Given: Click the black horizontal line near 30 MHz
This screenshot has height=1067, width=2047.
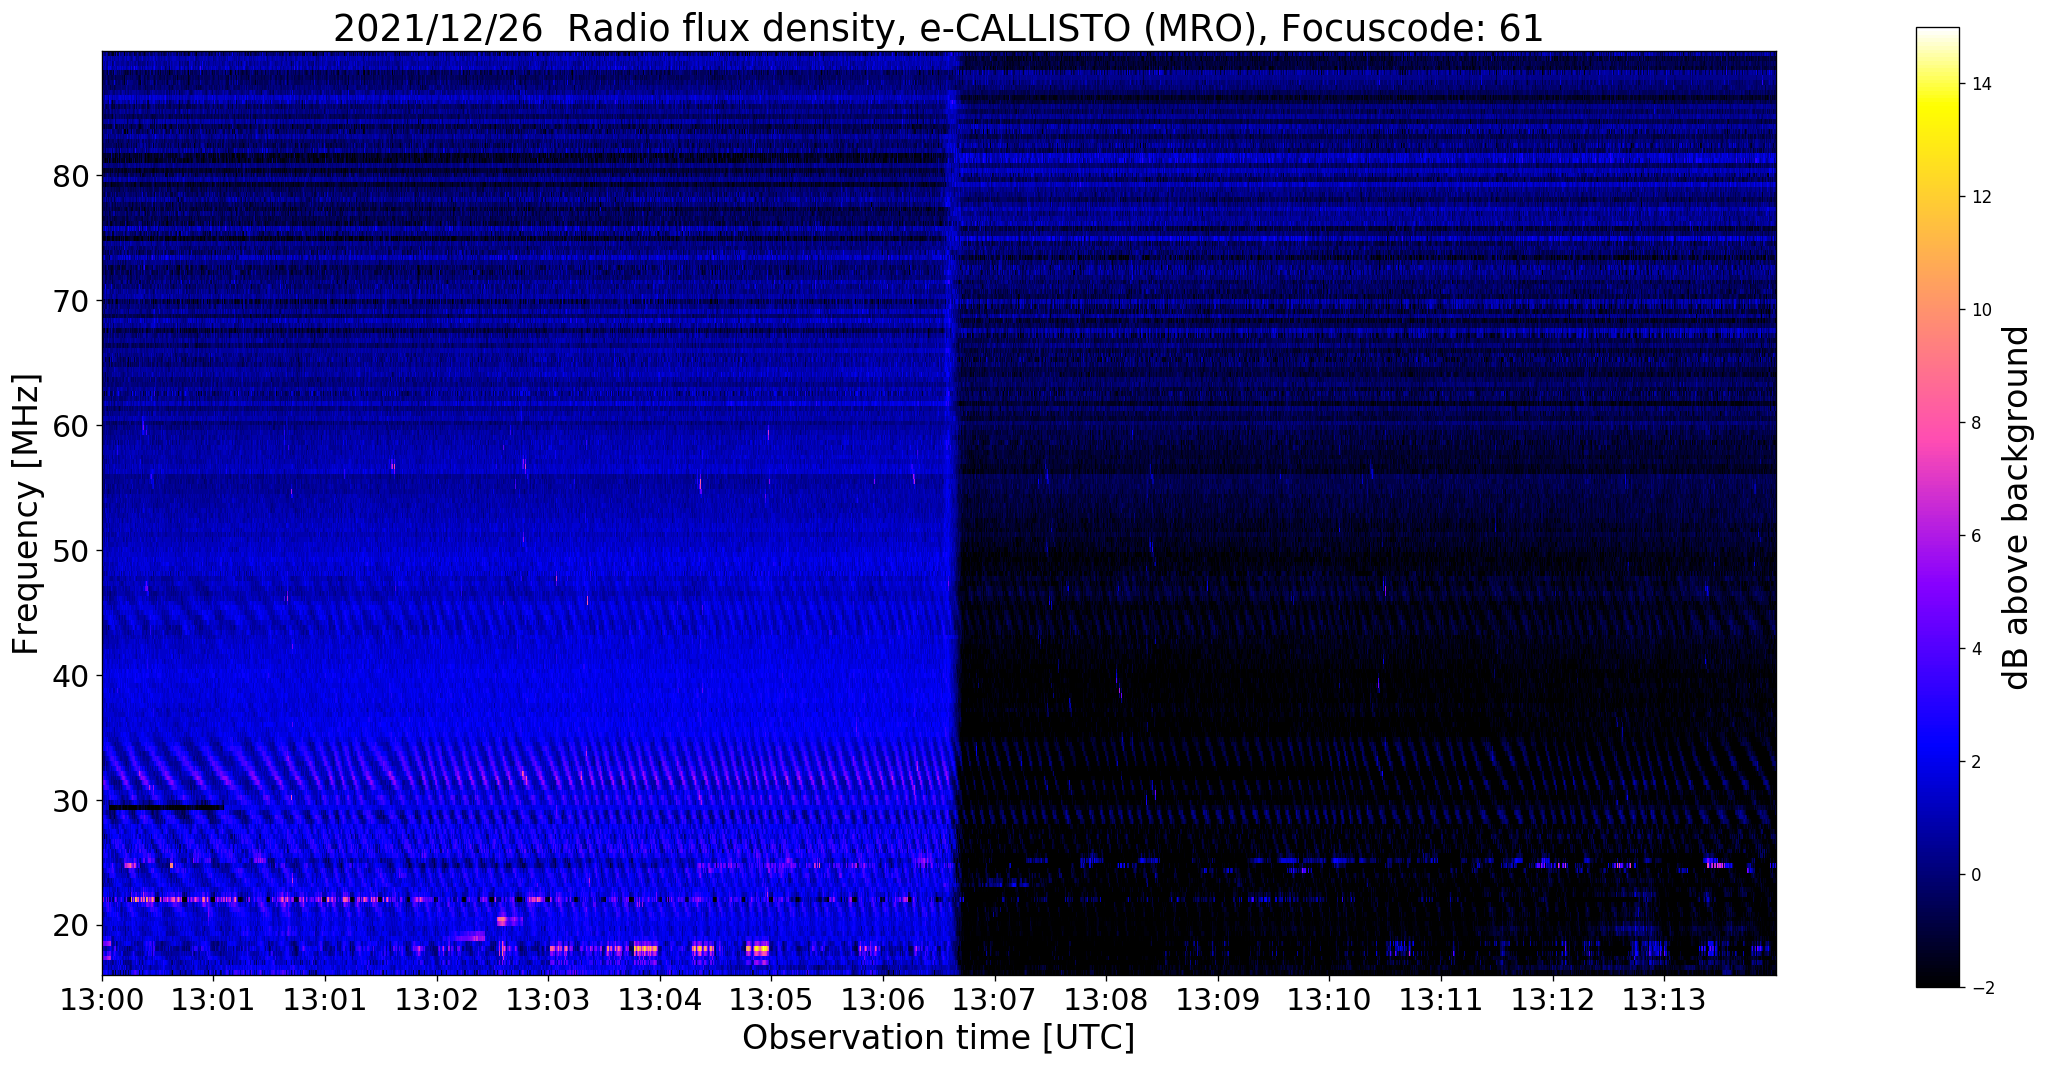Looking at the screenshot, I should [165, 807].
